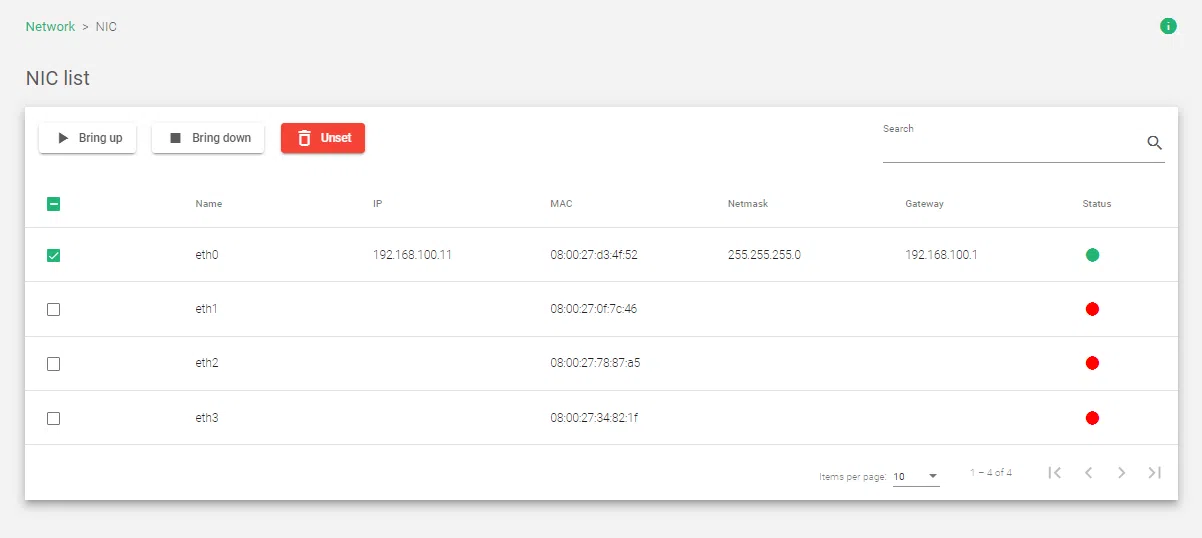
Task: Click the red status dot for eth3
Action: click(x=1092, y=418)
